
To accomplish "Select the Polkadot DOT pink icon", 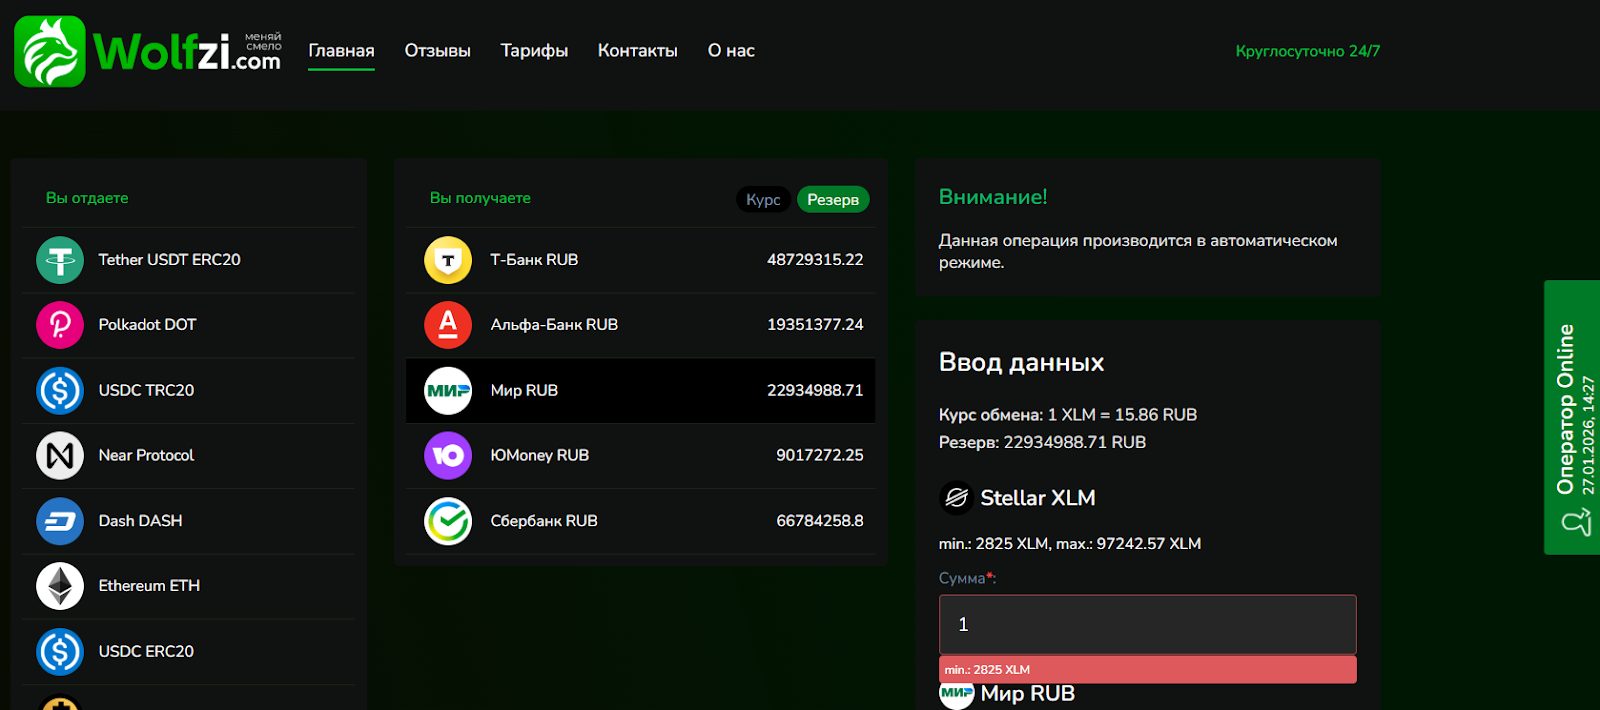I will coord(60,325).
